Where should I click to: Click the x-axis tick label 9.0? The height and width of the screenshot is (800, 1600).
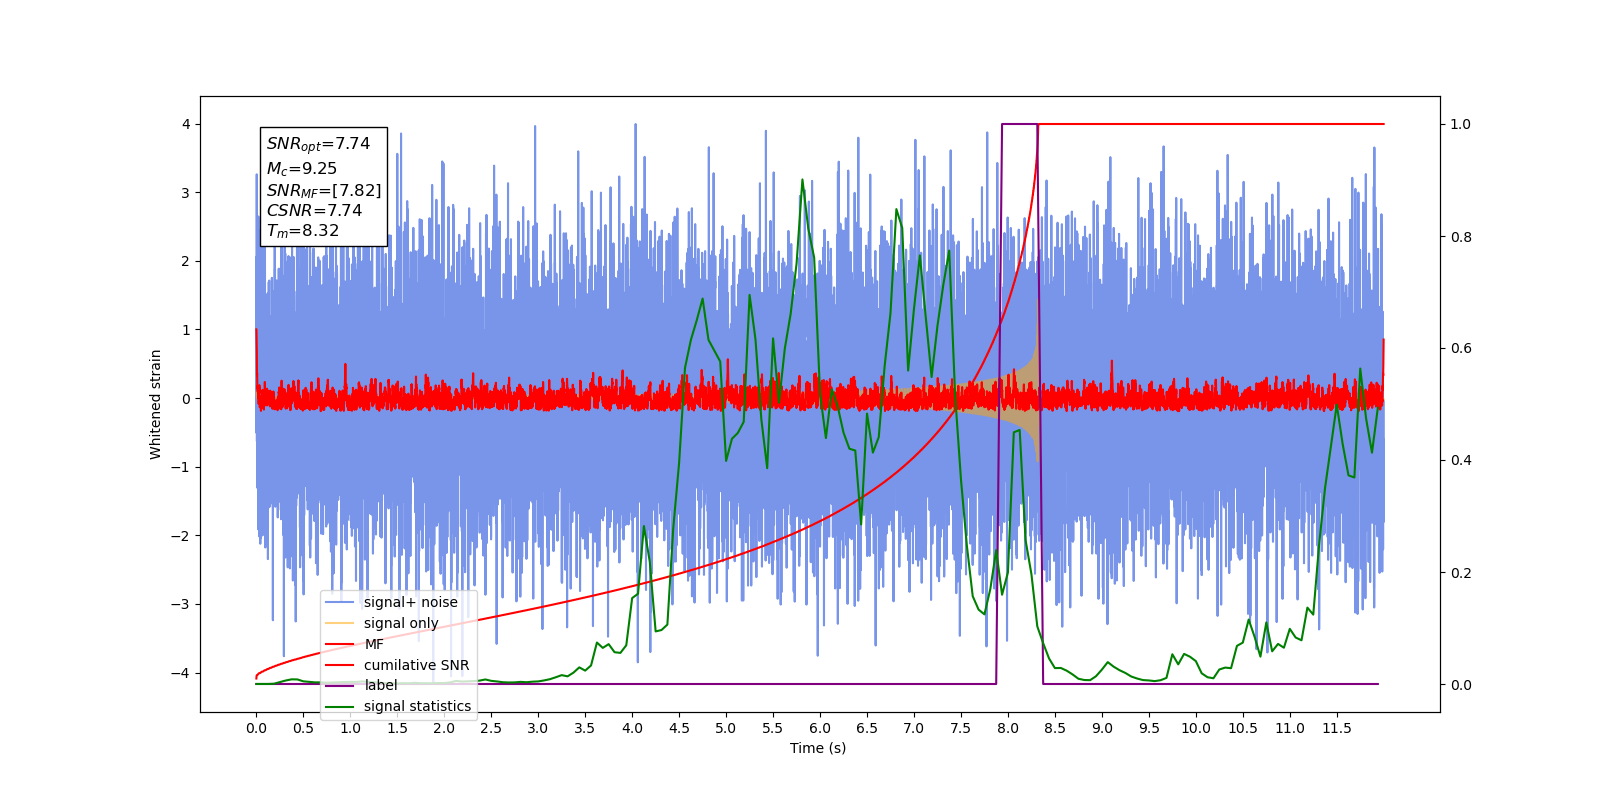[x=1102, y=728]
